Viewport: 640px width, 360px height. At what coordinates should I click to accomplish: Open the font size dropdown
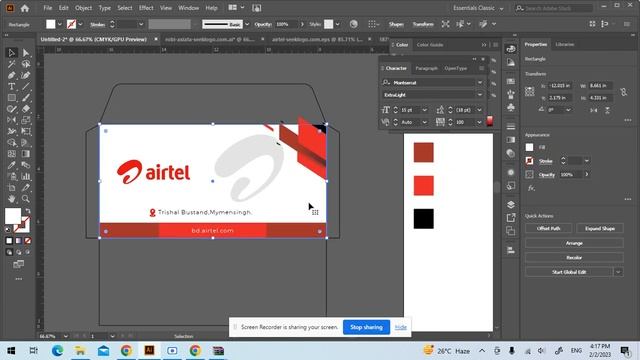click(424, 110)
